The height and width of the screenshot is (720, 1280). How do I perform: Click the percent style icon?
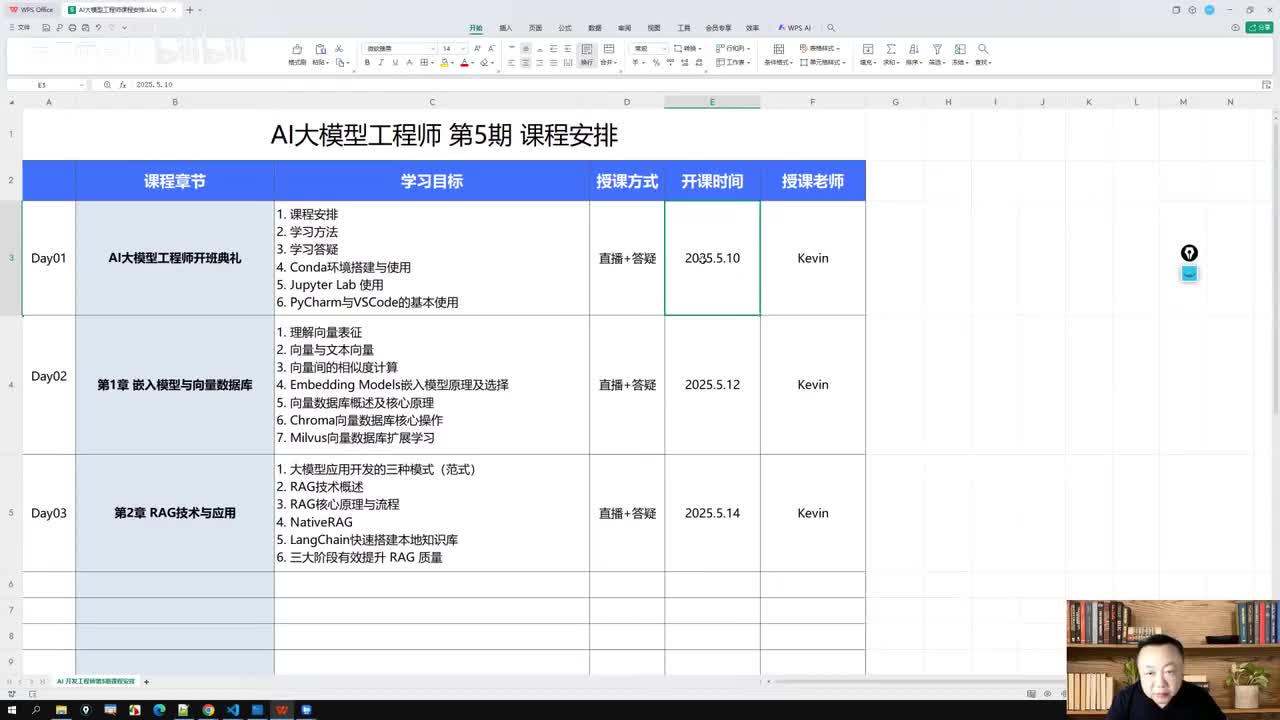tap(656, 62)
